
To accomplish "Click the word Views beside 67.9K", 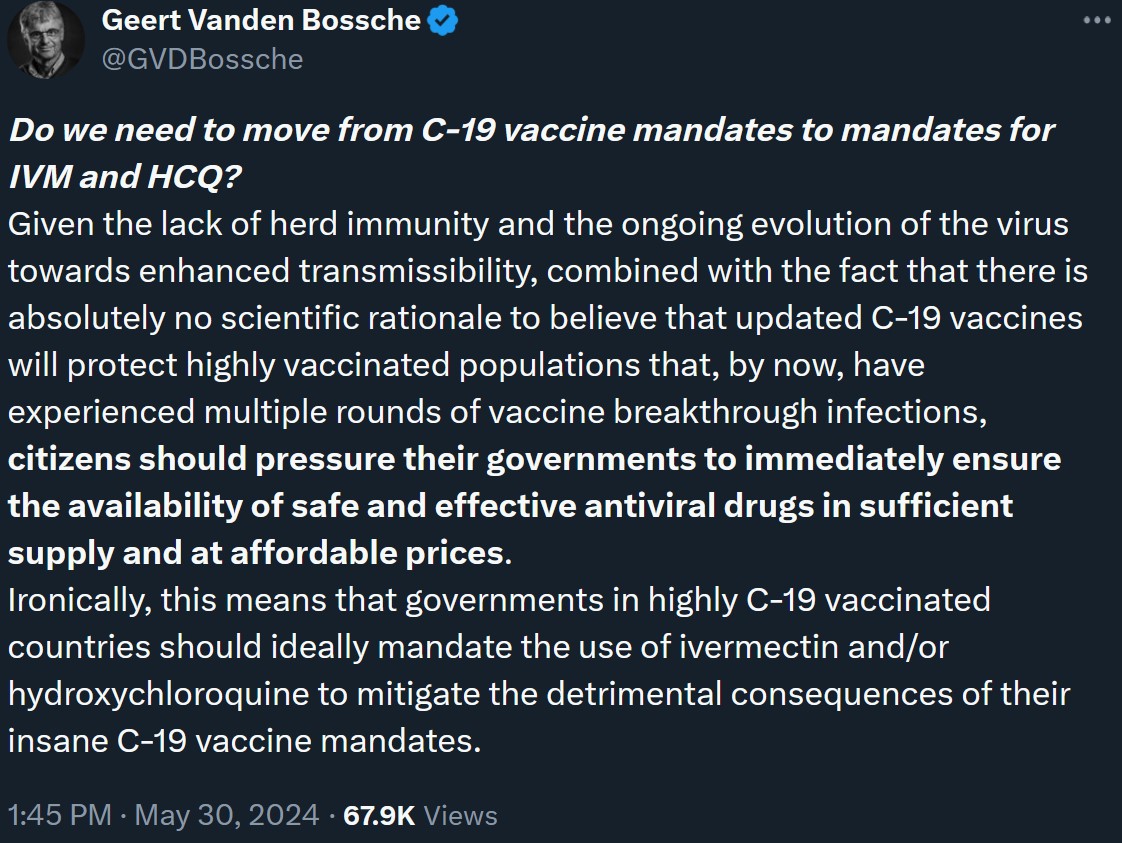I will click(460, 816).
